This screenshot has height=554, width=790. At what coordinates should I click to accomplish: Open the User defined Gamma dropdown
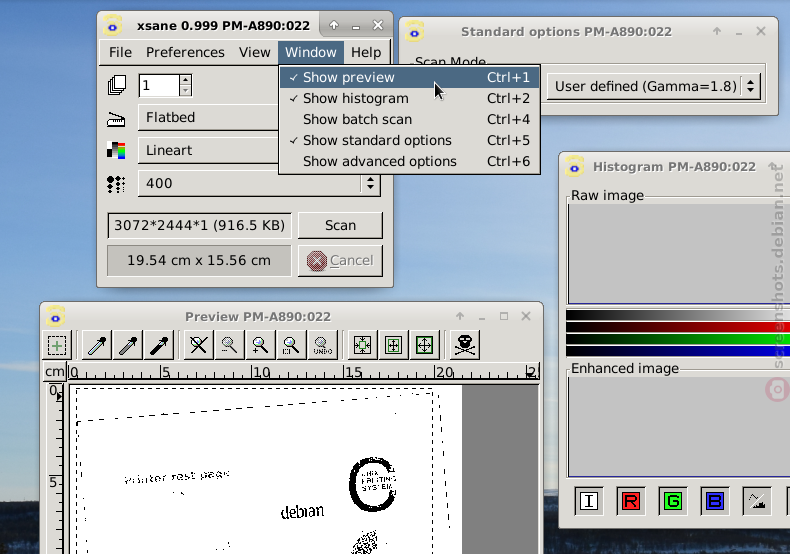click(x=653, y=86)
